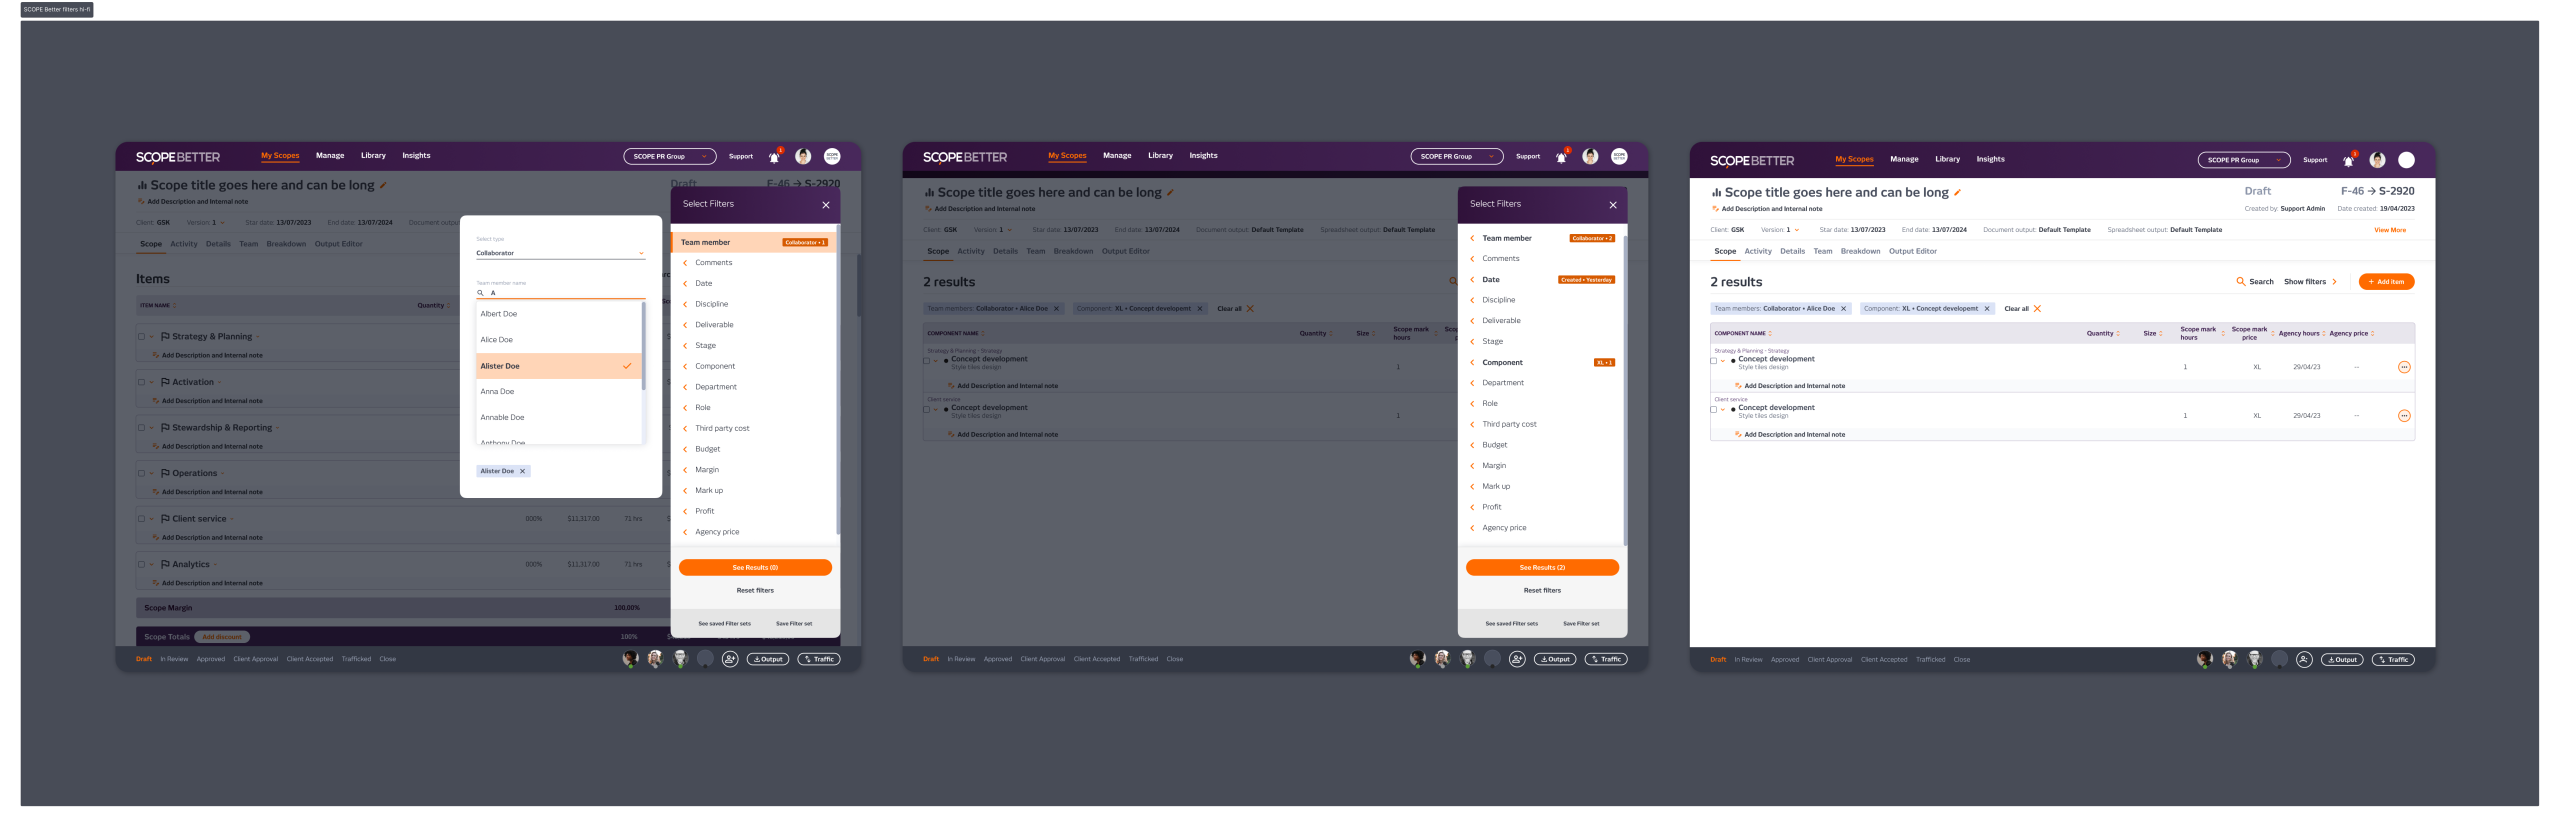Remove Team members filter chip in middle screen
2560x827 pixels.
point(1056,309)
